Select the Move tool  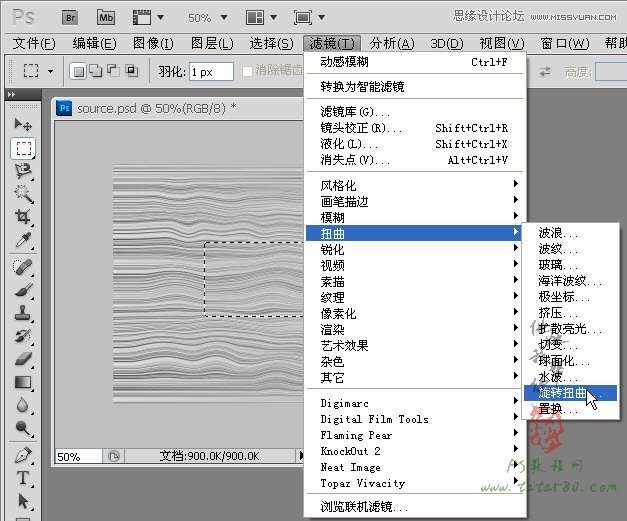pyautogui.click(x=23, y=125)
